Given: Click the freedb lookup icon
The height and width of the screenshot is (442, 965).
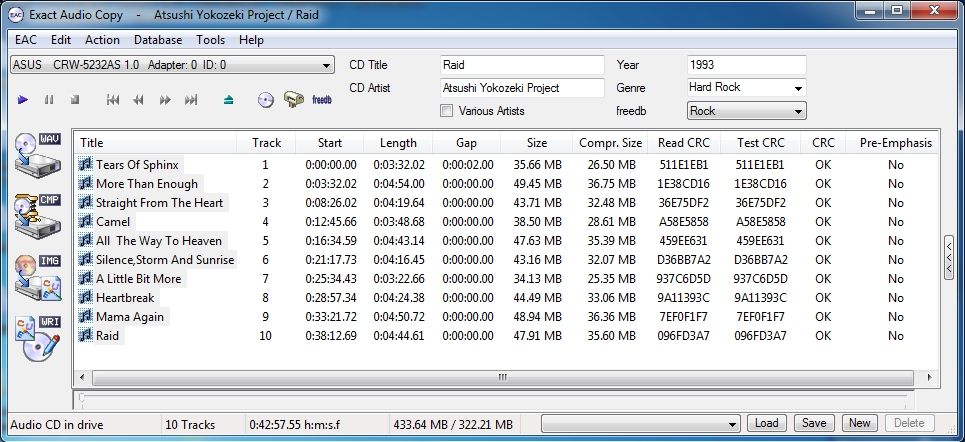Looking at the screenshot, I should click(322, 99).
